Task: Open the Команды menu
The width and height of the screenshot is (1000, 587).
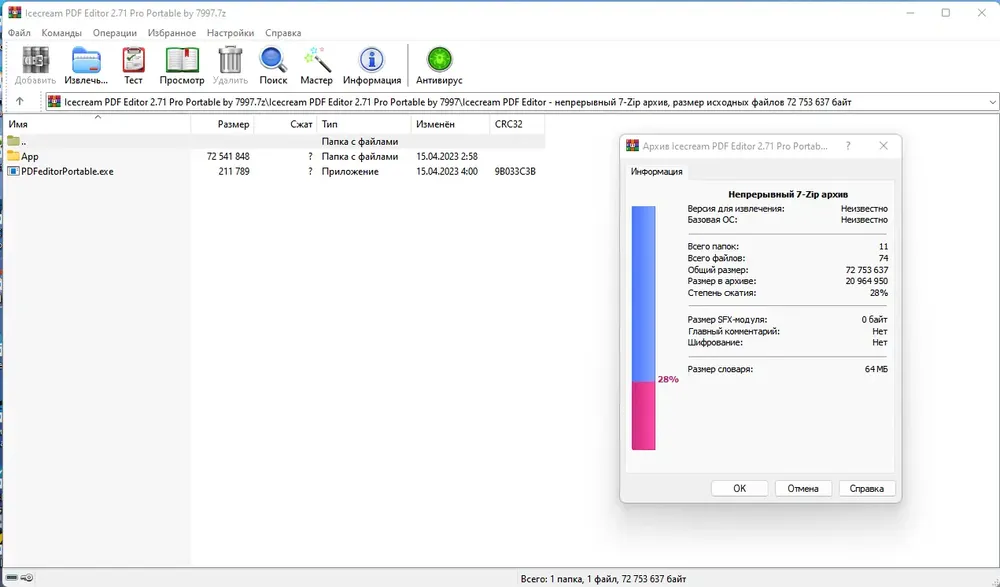Action: click(x=61, y=33)
